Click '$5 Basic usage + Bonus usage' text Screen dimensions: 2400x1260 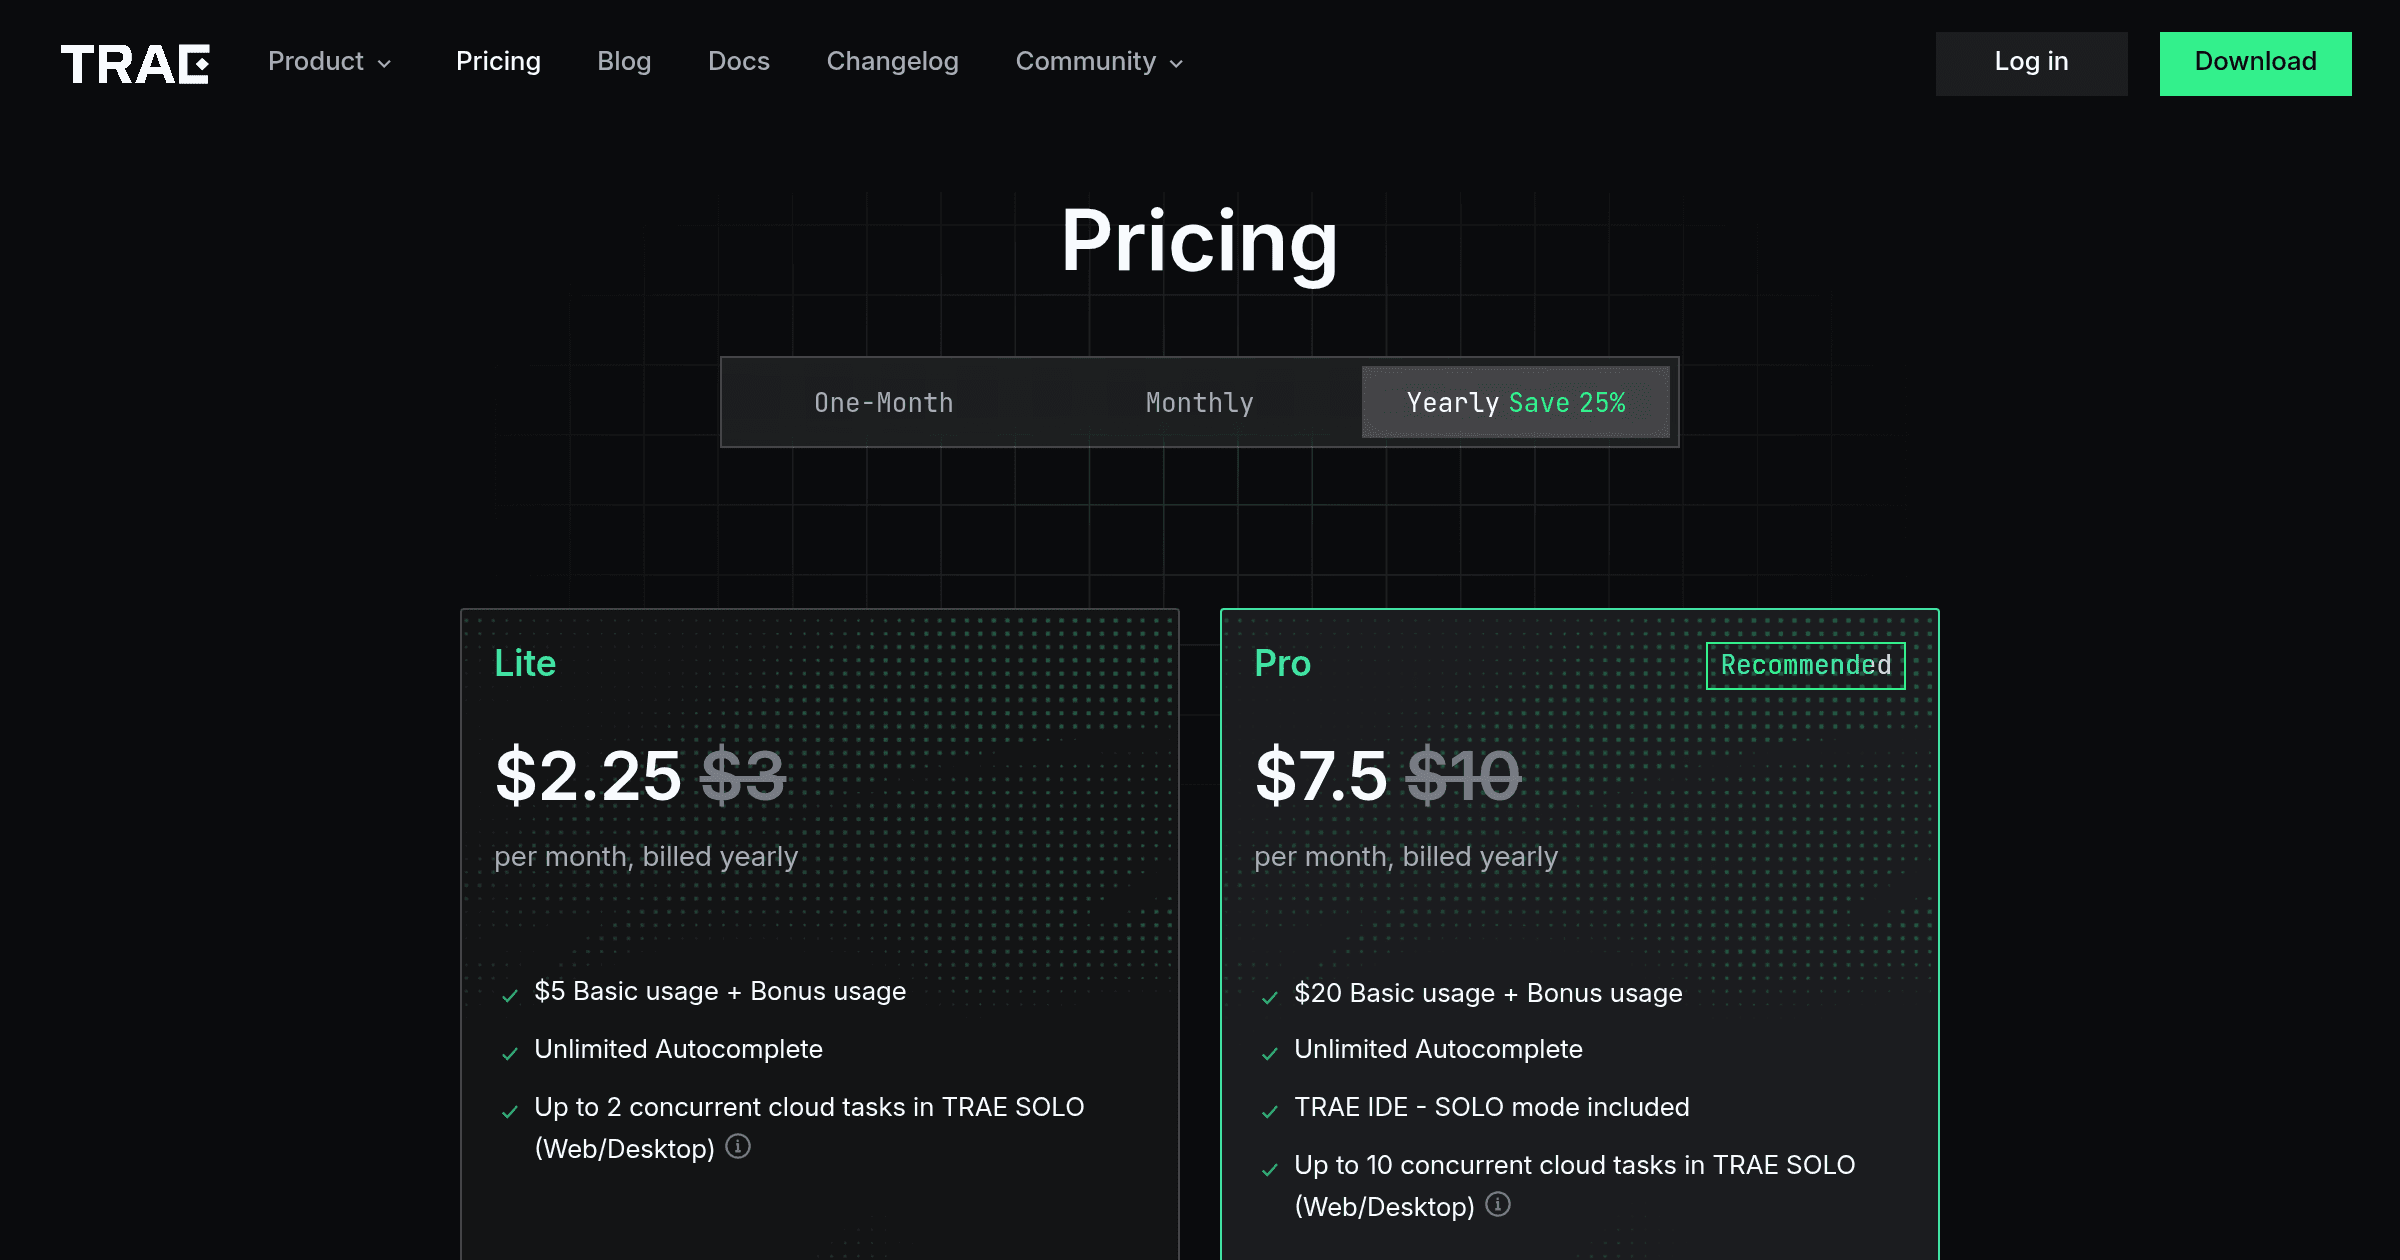720,991
